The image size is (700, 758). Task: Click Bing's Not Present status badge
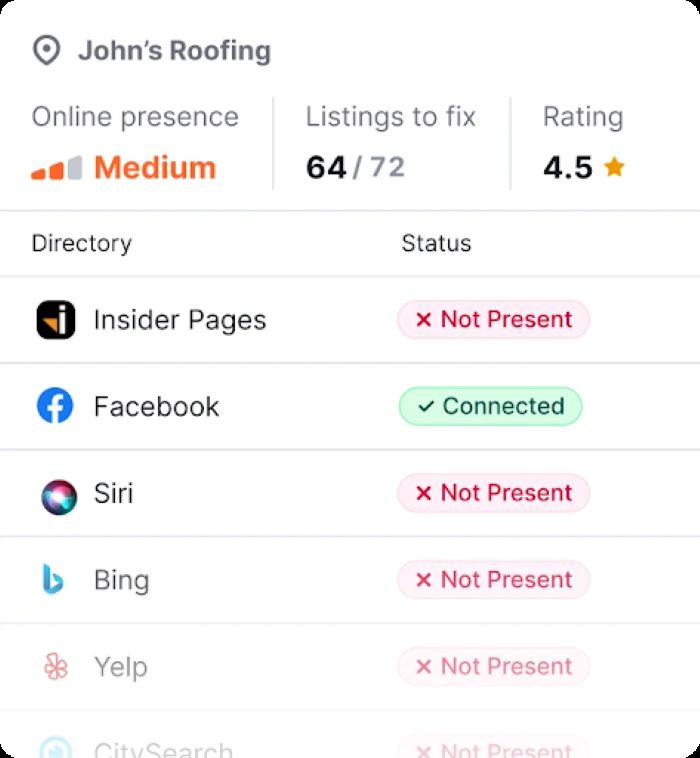(493, 580)
